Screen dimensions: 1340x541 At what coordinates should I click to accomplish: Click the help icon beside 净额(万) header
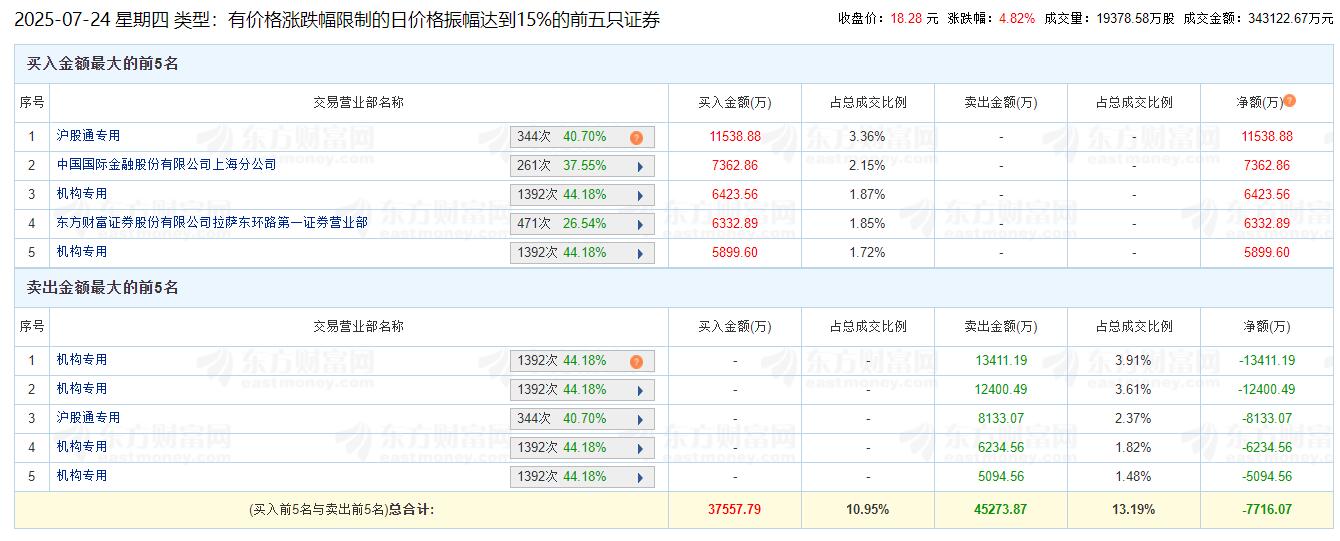[x=1290, y=101]
